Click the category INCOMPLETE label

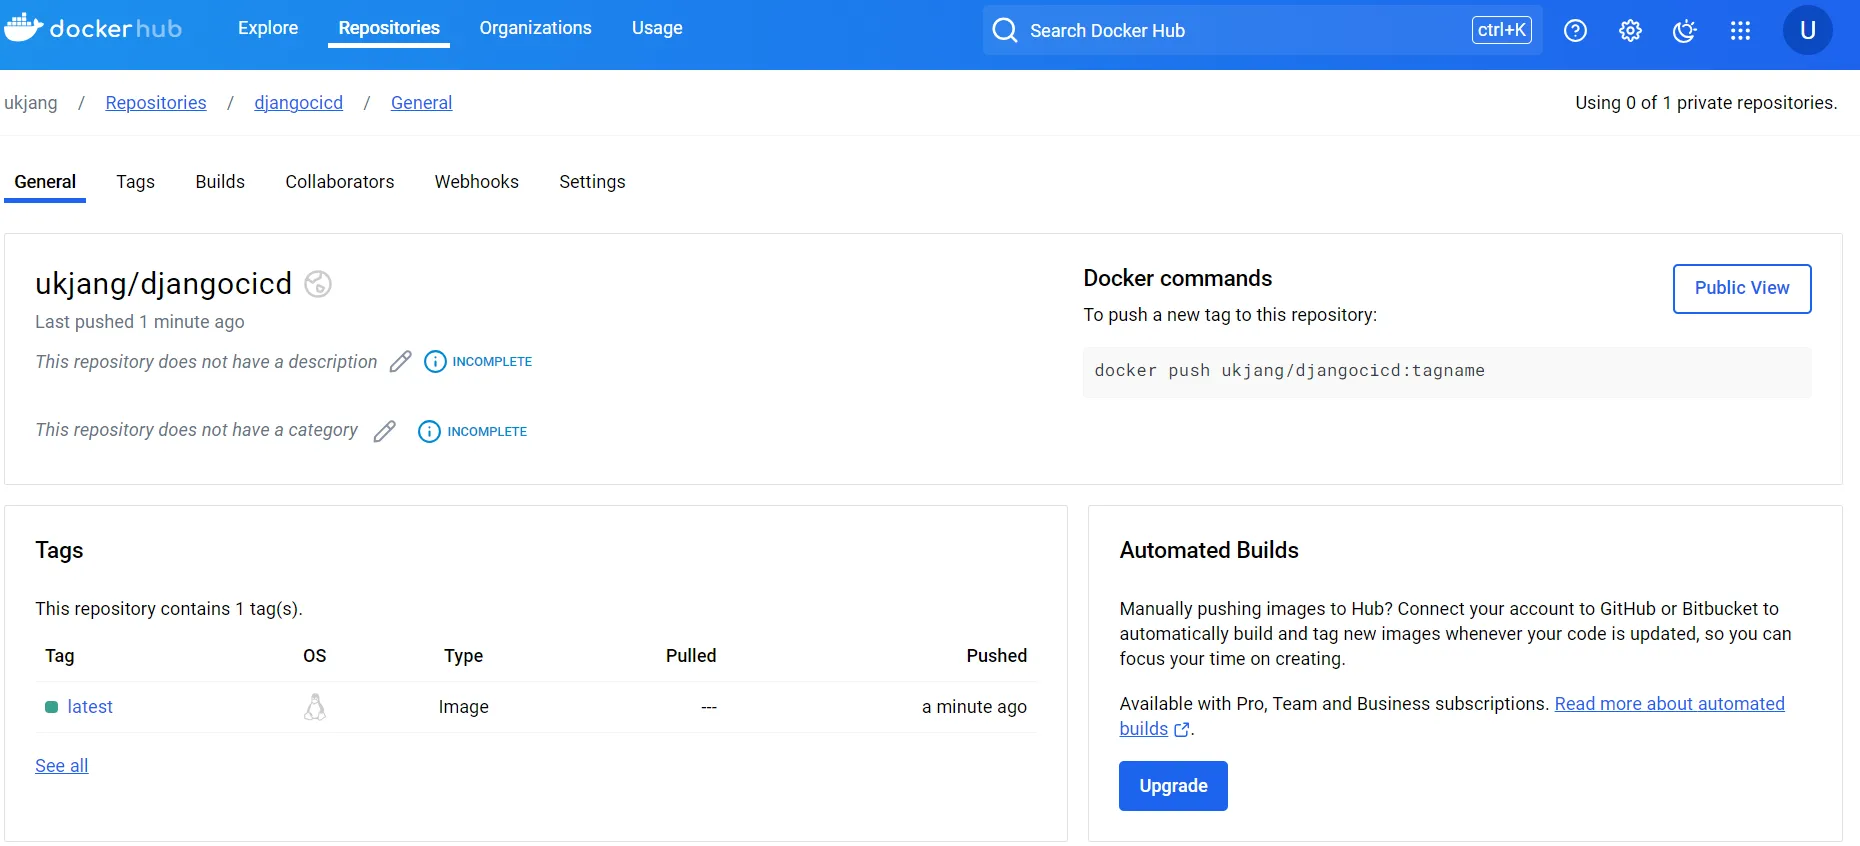tap(487, 432)
